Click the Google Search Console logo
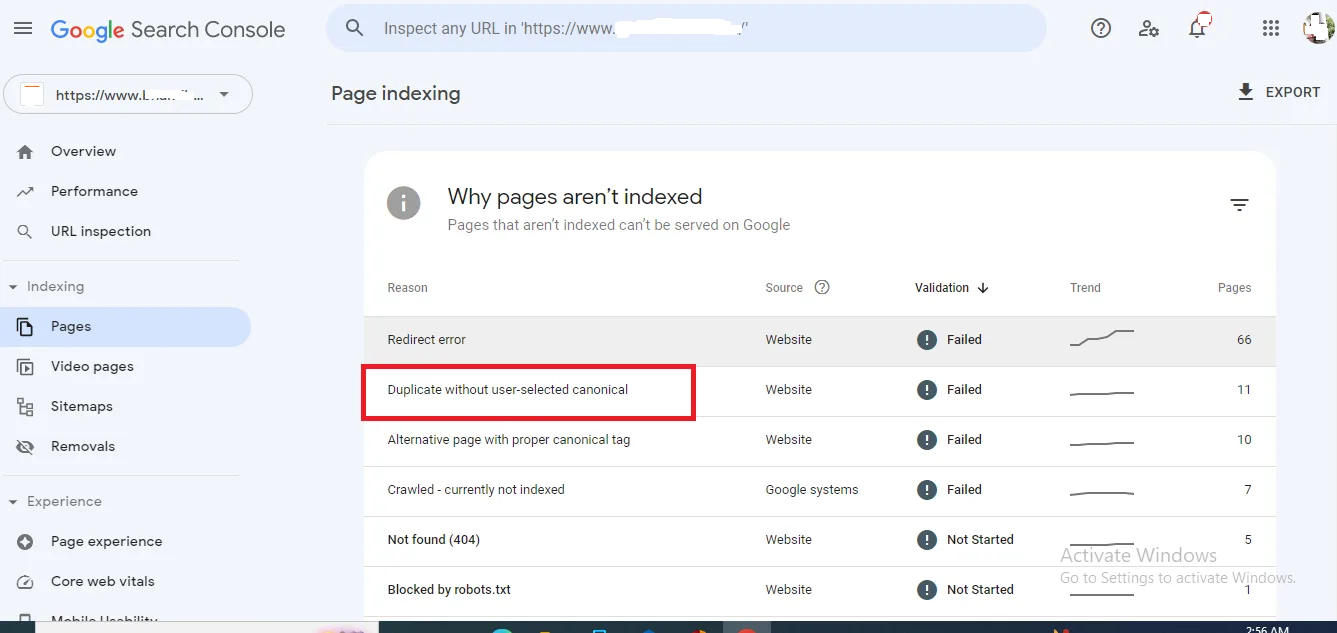 tap(168, 30)
